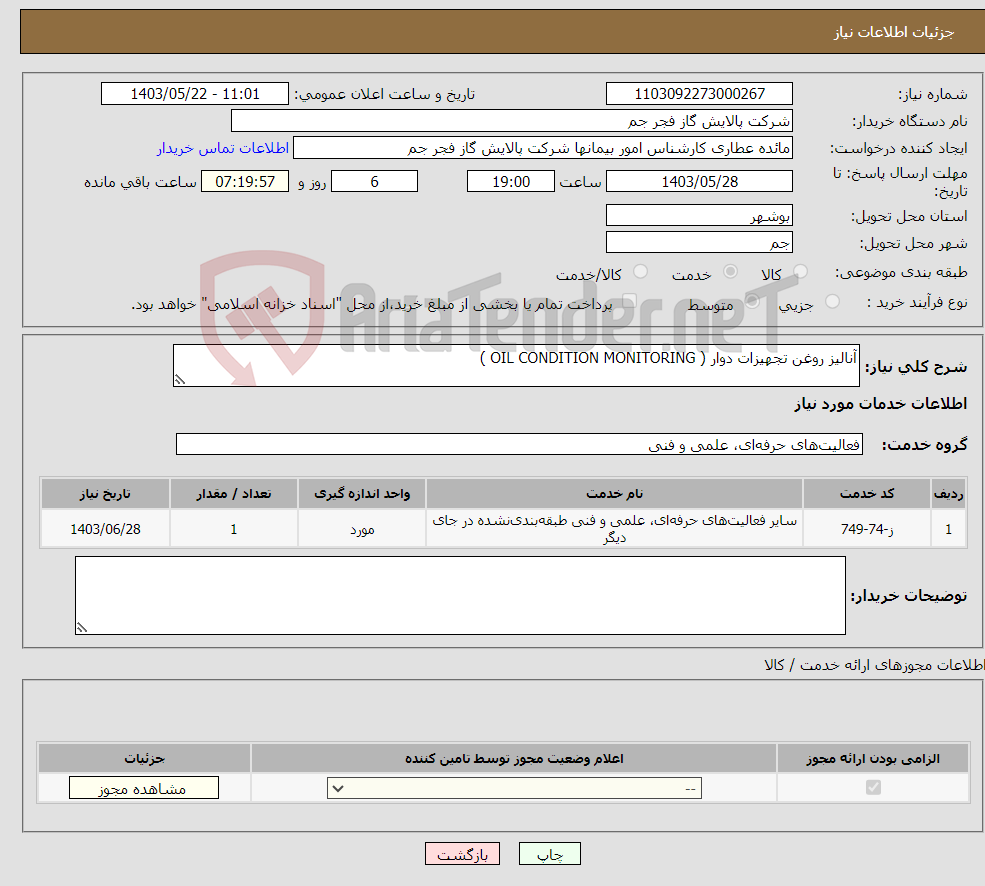The height and width of the screenshot is (886, 985).
Task: Click the delivery city field جم
Action: click(x=699, y=243)
